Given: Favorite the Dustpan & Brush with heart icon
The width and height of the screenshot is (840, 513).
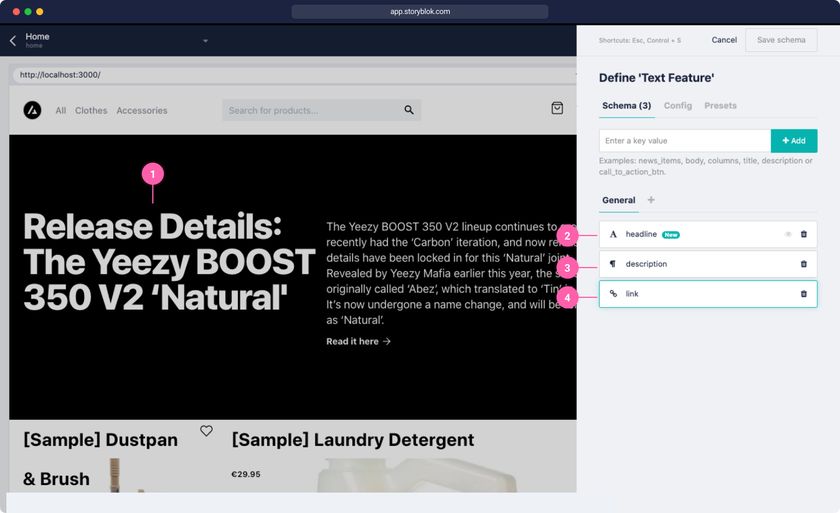Looking at the screenshot, I should pos(206,431).
